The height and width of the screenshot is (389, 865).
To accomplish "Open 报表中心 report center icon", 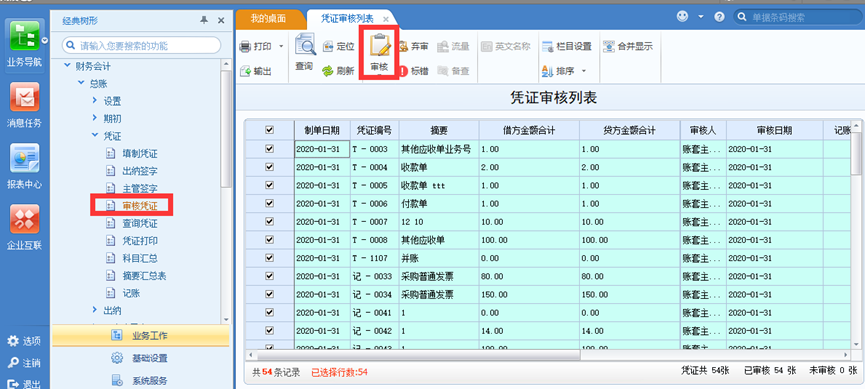I will 24,166.
